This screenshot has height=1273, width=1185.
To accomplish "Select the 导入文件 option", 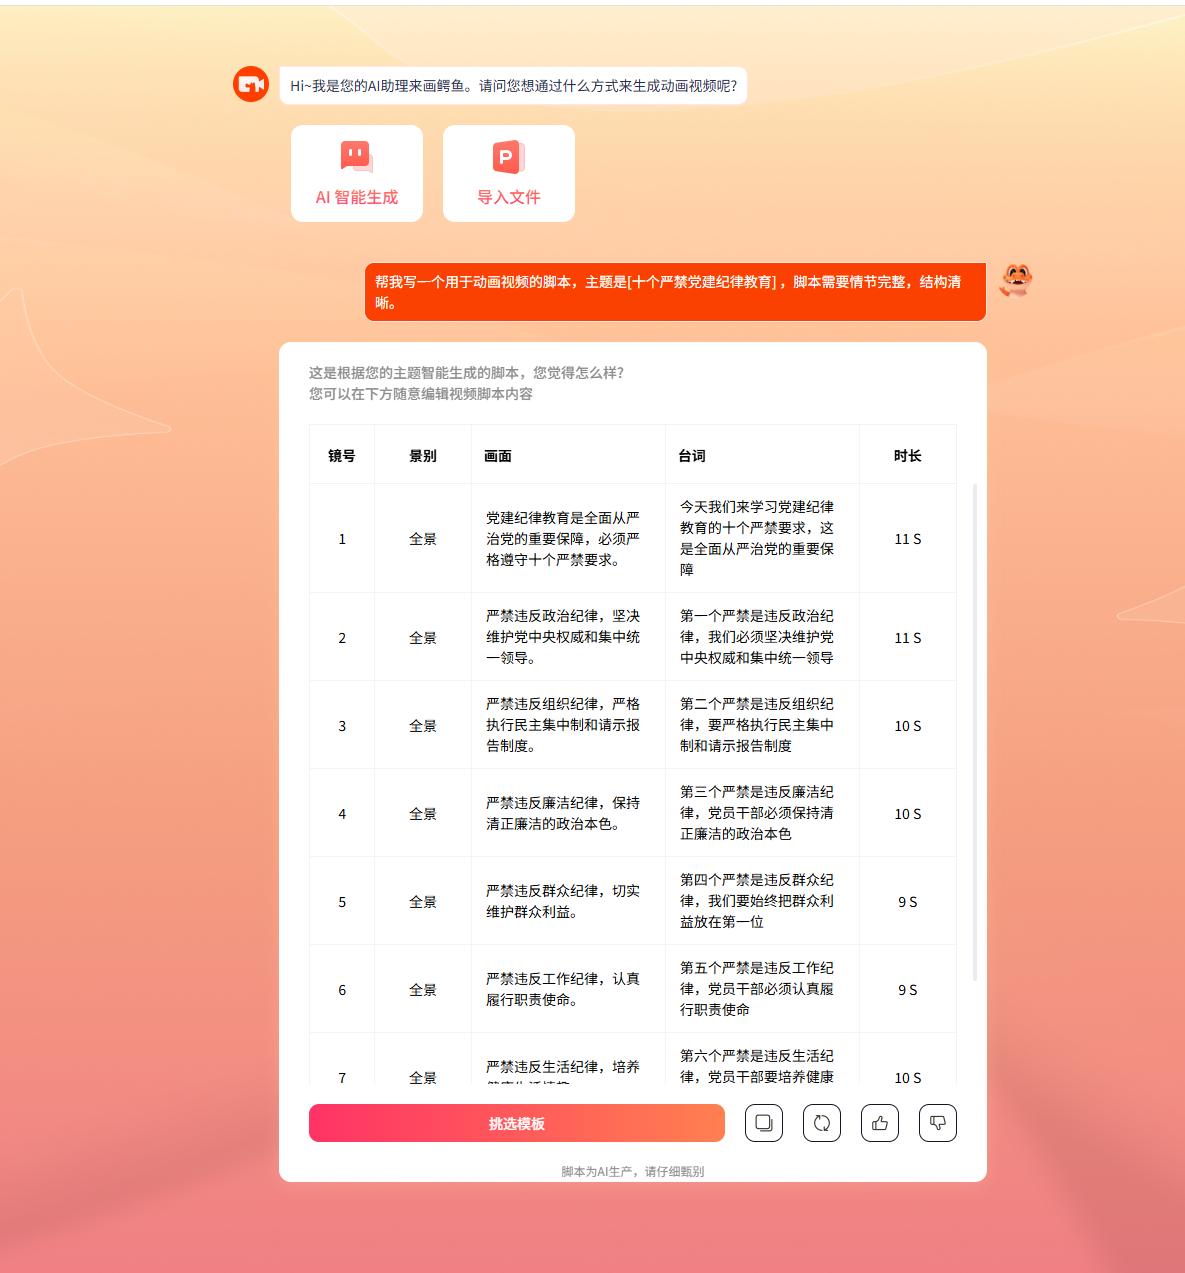I will [508, 173].
